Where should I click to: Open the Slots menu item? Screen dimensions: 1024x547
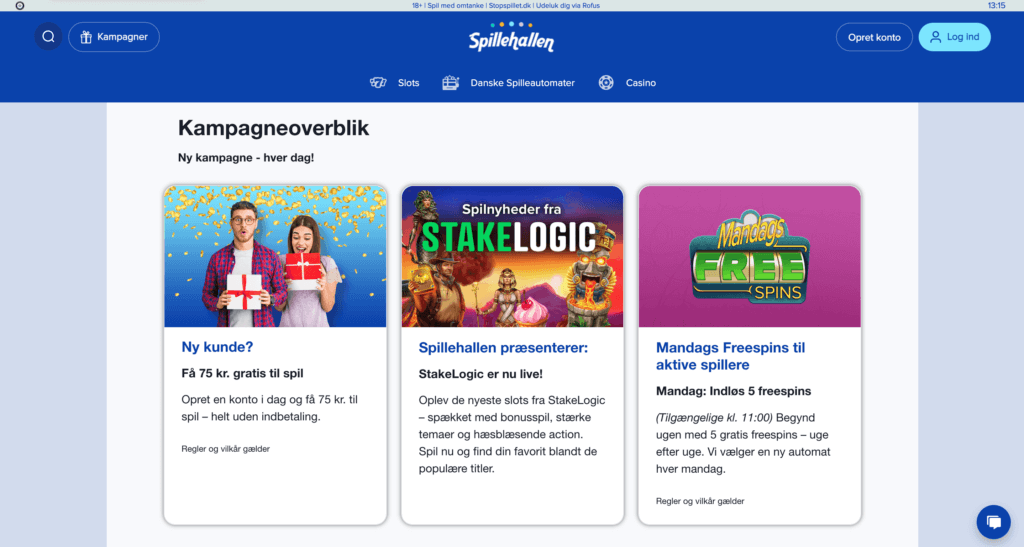coord(408,83)
